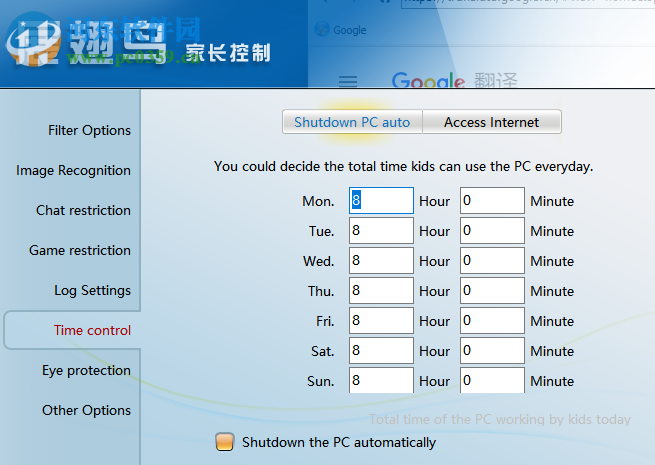Click the Friday Minute input box
The width and height of the screenshot is (655, 465).
[492, 321]
